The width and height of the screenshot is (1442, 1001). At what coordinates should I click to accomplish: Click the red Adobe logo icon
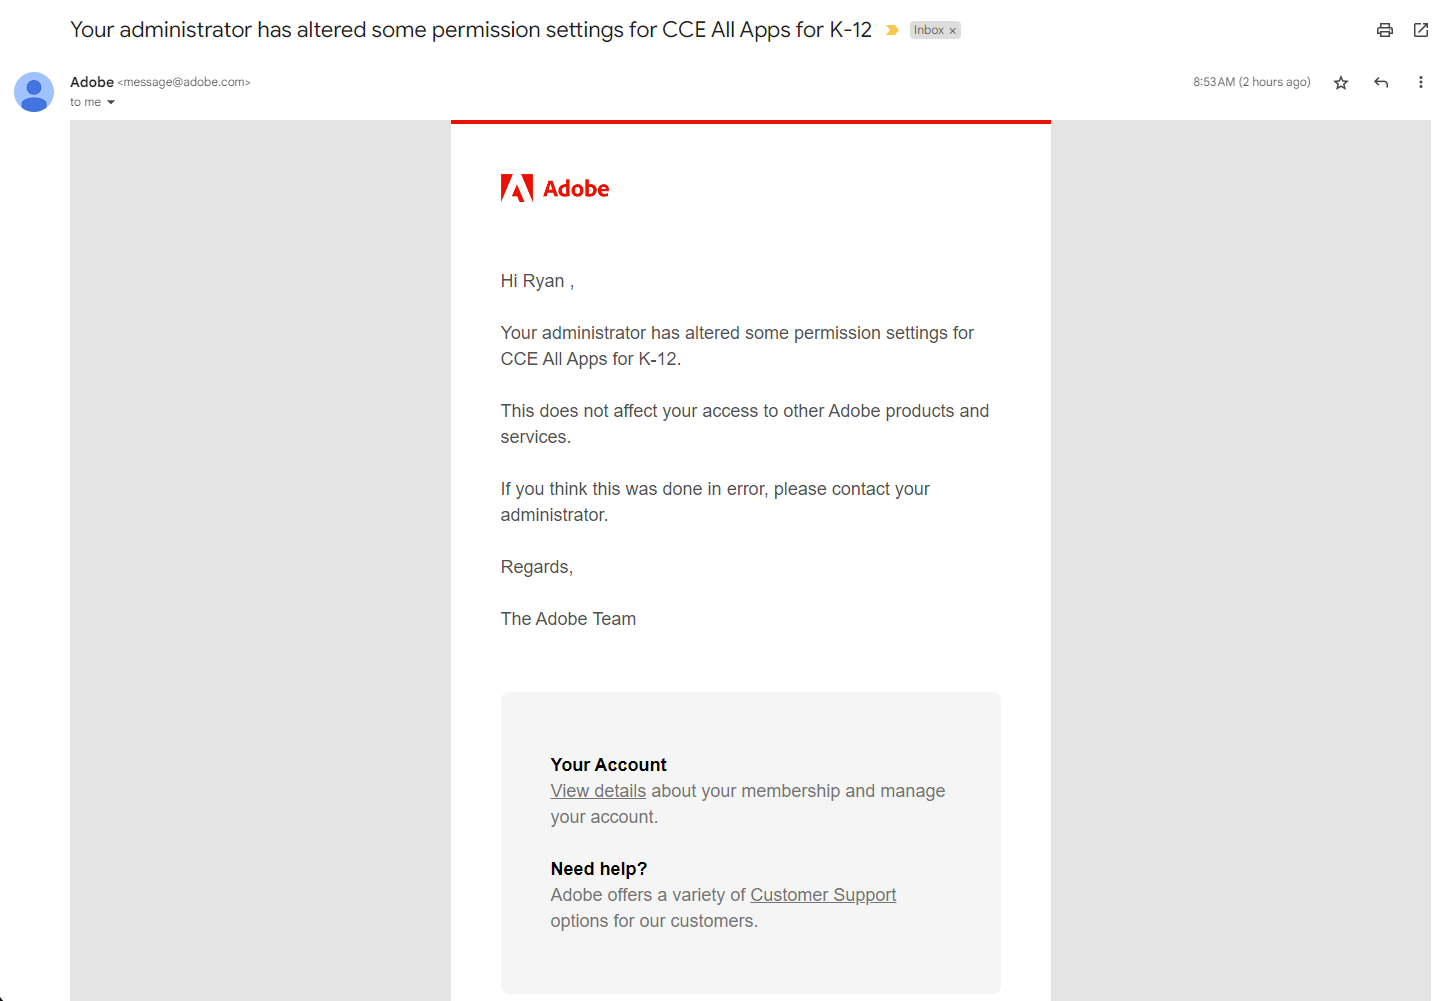pyautogui.click(x=517, y=188)
